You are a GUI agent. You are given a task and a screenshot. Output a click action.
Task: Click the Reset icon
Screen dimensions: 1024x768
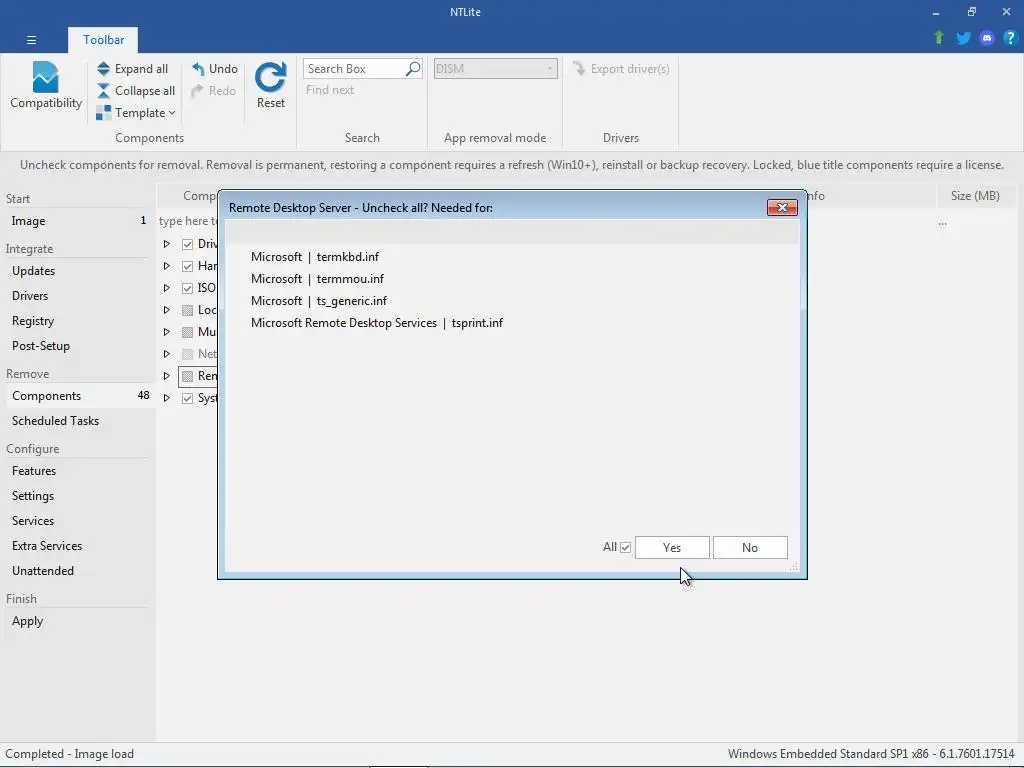(x=270, y=77)
